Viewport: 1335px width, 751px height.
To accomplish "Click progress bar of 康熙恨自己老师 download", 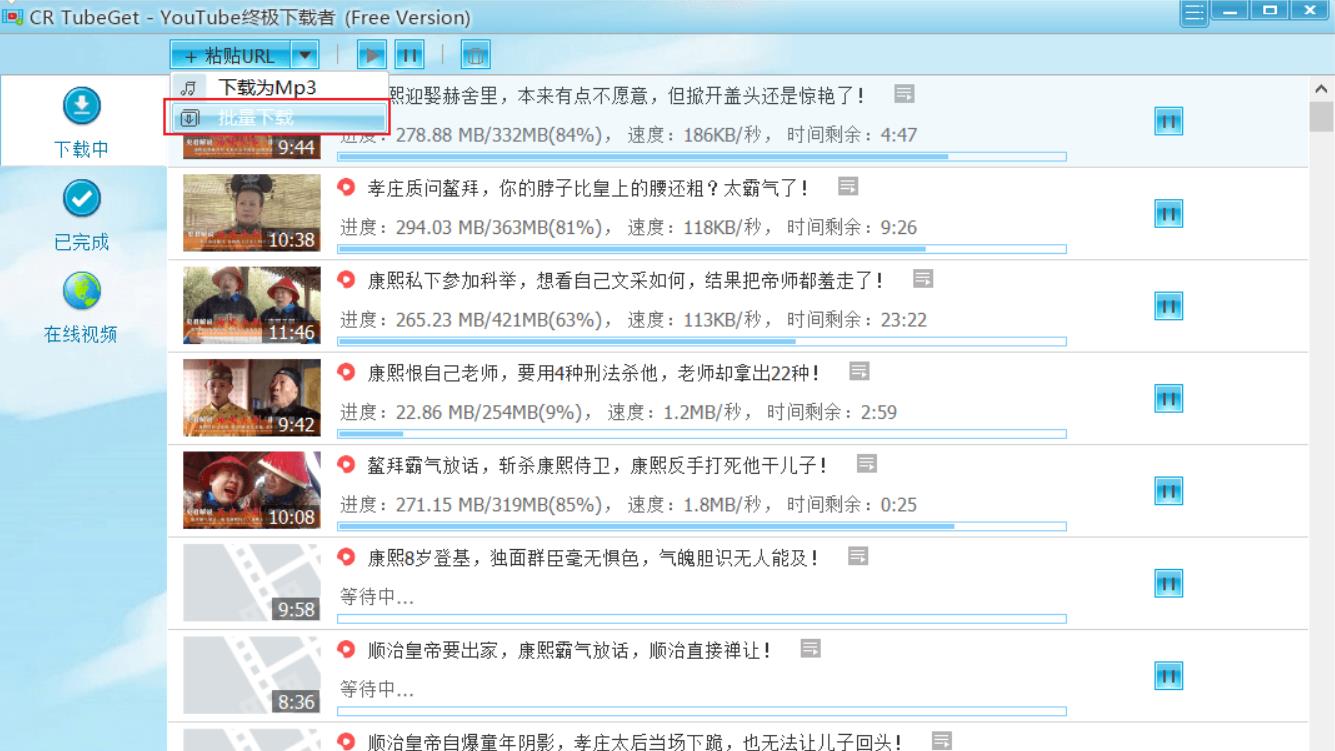I will (701, 434).
